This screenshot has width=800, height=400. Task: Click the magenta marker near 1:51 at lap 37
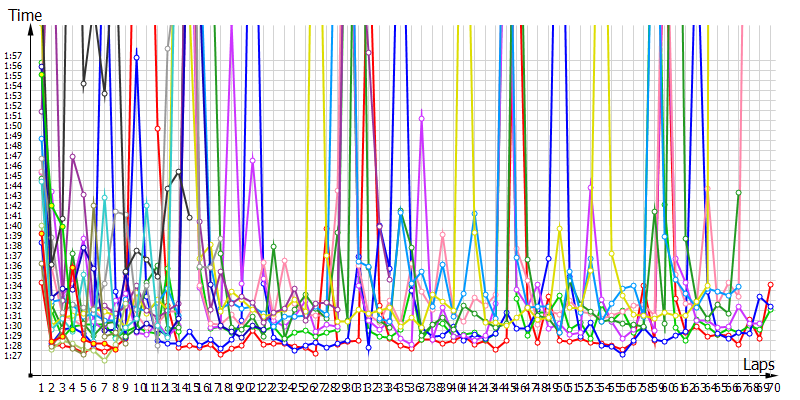click(422, 118)
